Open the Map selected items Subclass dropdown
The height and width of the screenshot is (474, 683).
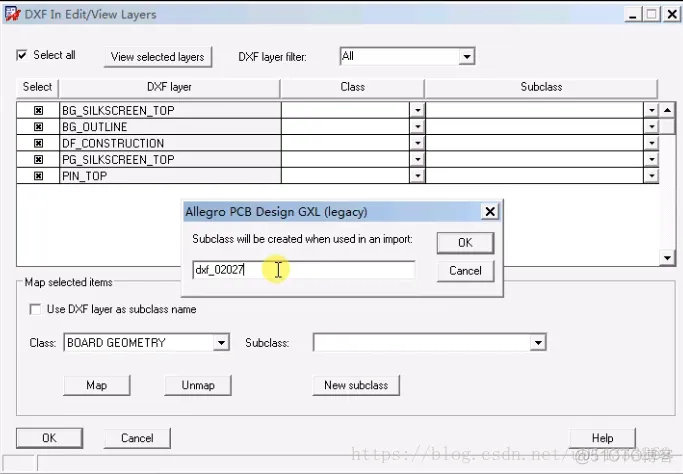point(538,343)
